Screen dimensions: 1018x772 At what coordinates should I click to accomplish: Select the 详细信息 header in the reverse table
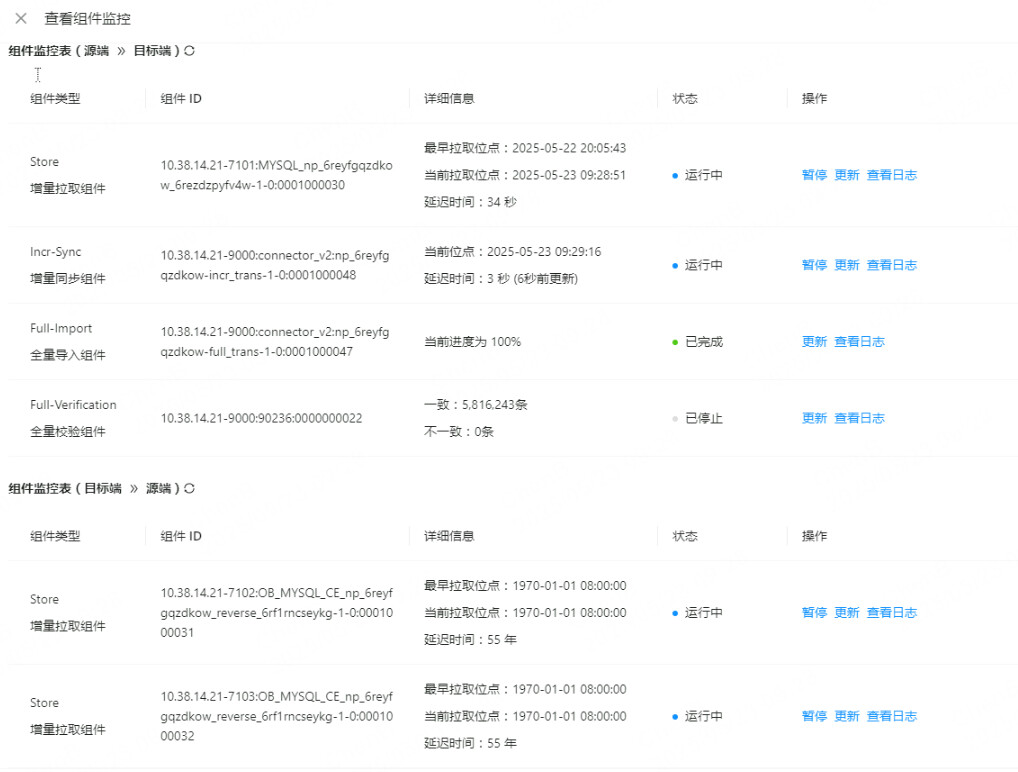point(449,536)
